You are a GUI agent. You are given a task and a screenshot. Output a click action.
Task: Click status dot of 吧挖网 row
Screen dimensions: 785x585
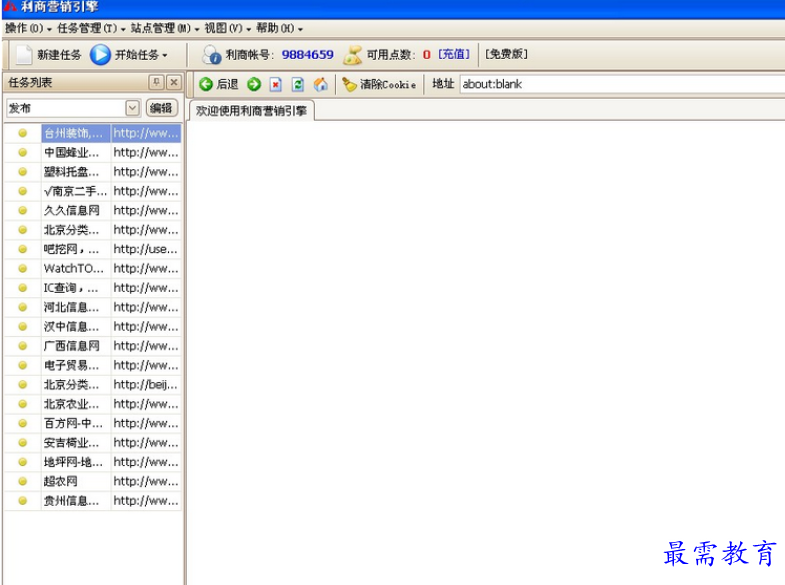tap(23, 249)
